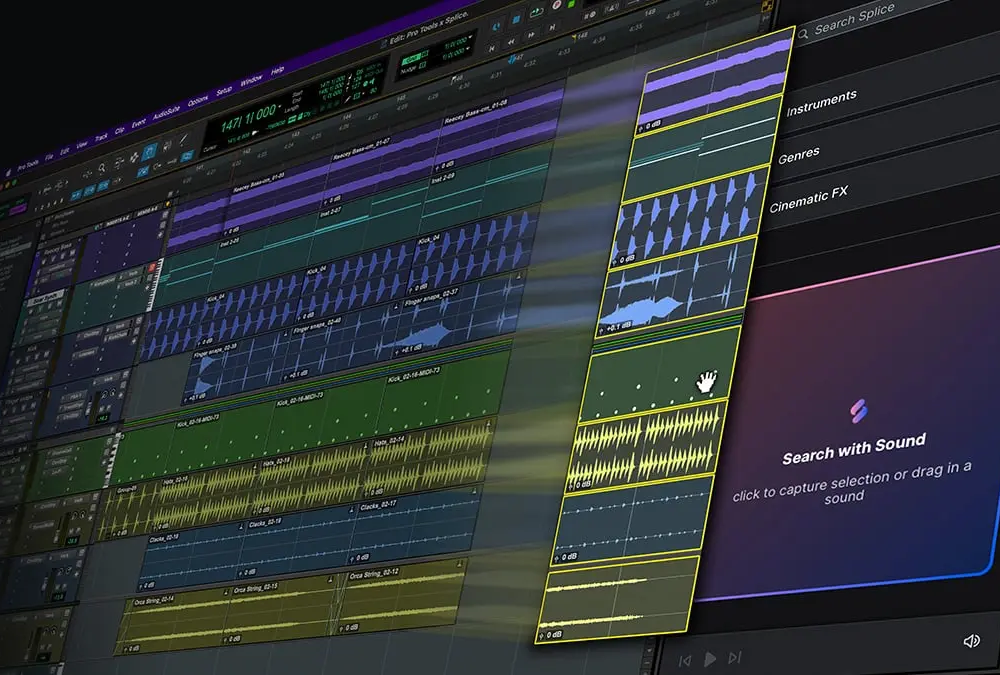Image resolution: width=1000 pixels, height=675 pixels.
Task: Toggle the Nudge button
Action: coord(409,70)
